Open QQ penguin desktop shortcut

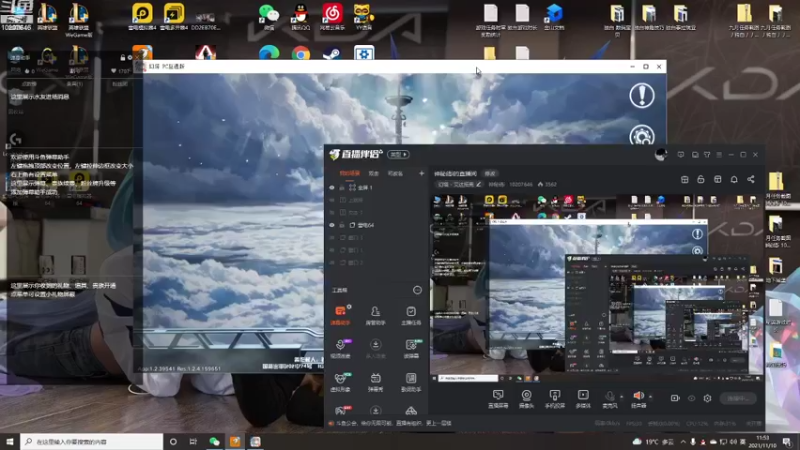301,16
